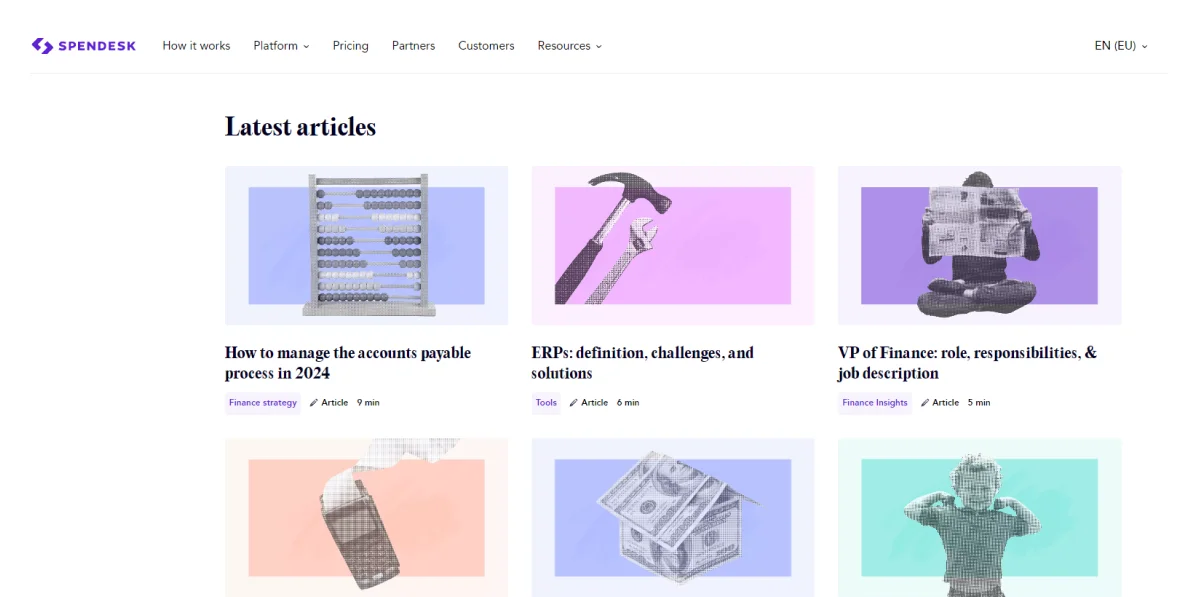Open the hammer and wrench thumbnail

673,246
